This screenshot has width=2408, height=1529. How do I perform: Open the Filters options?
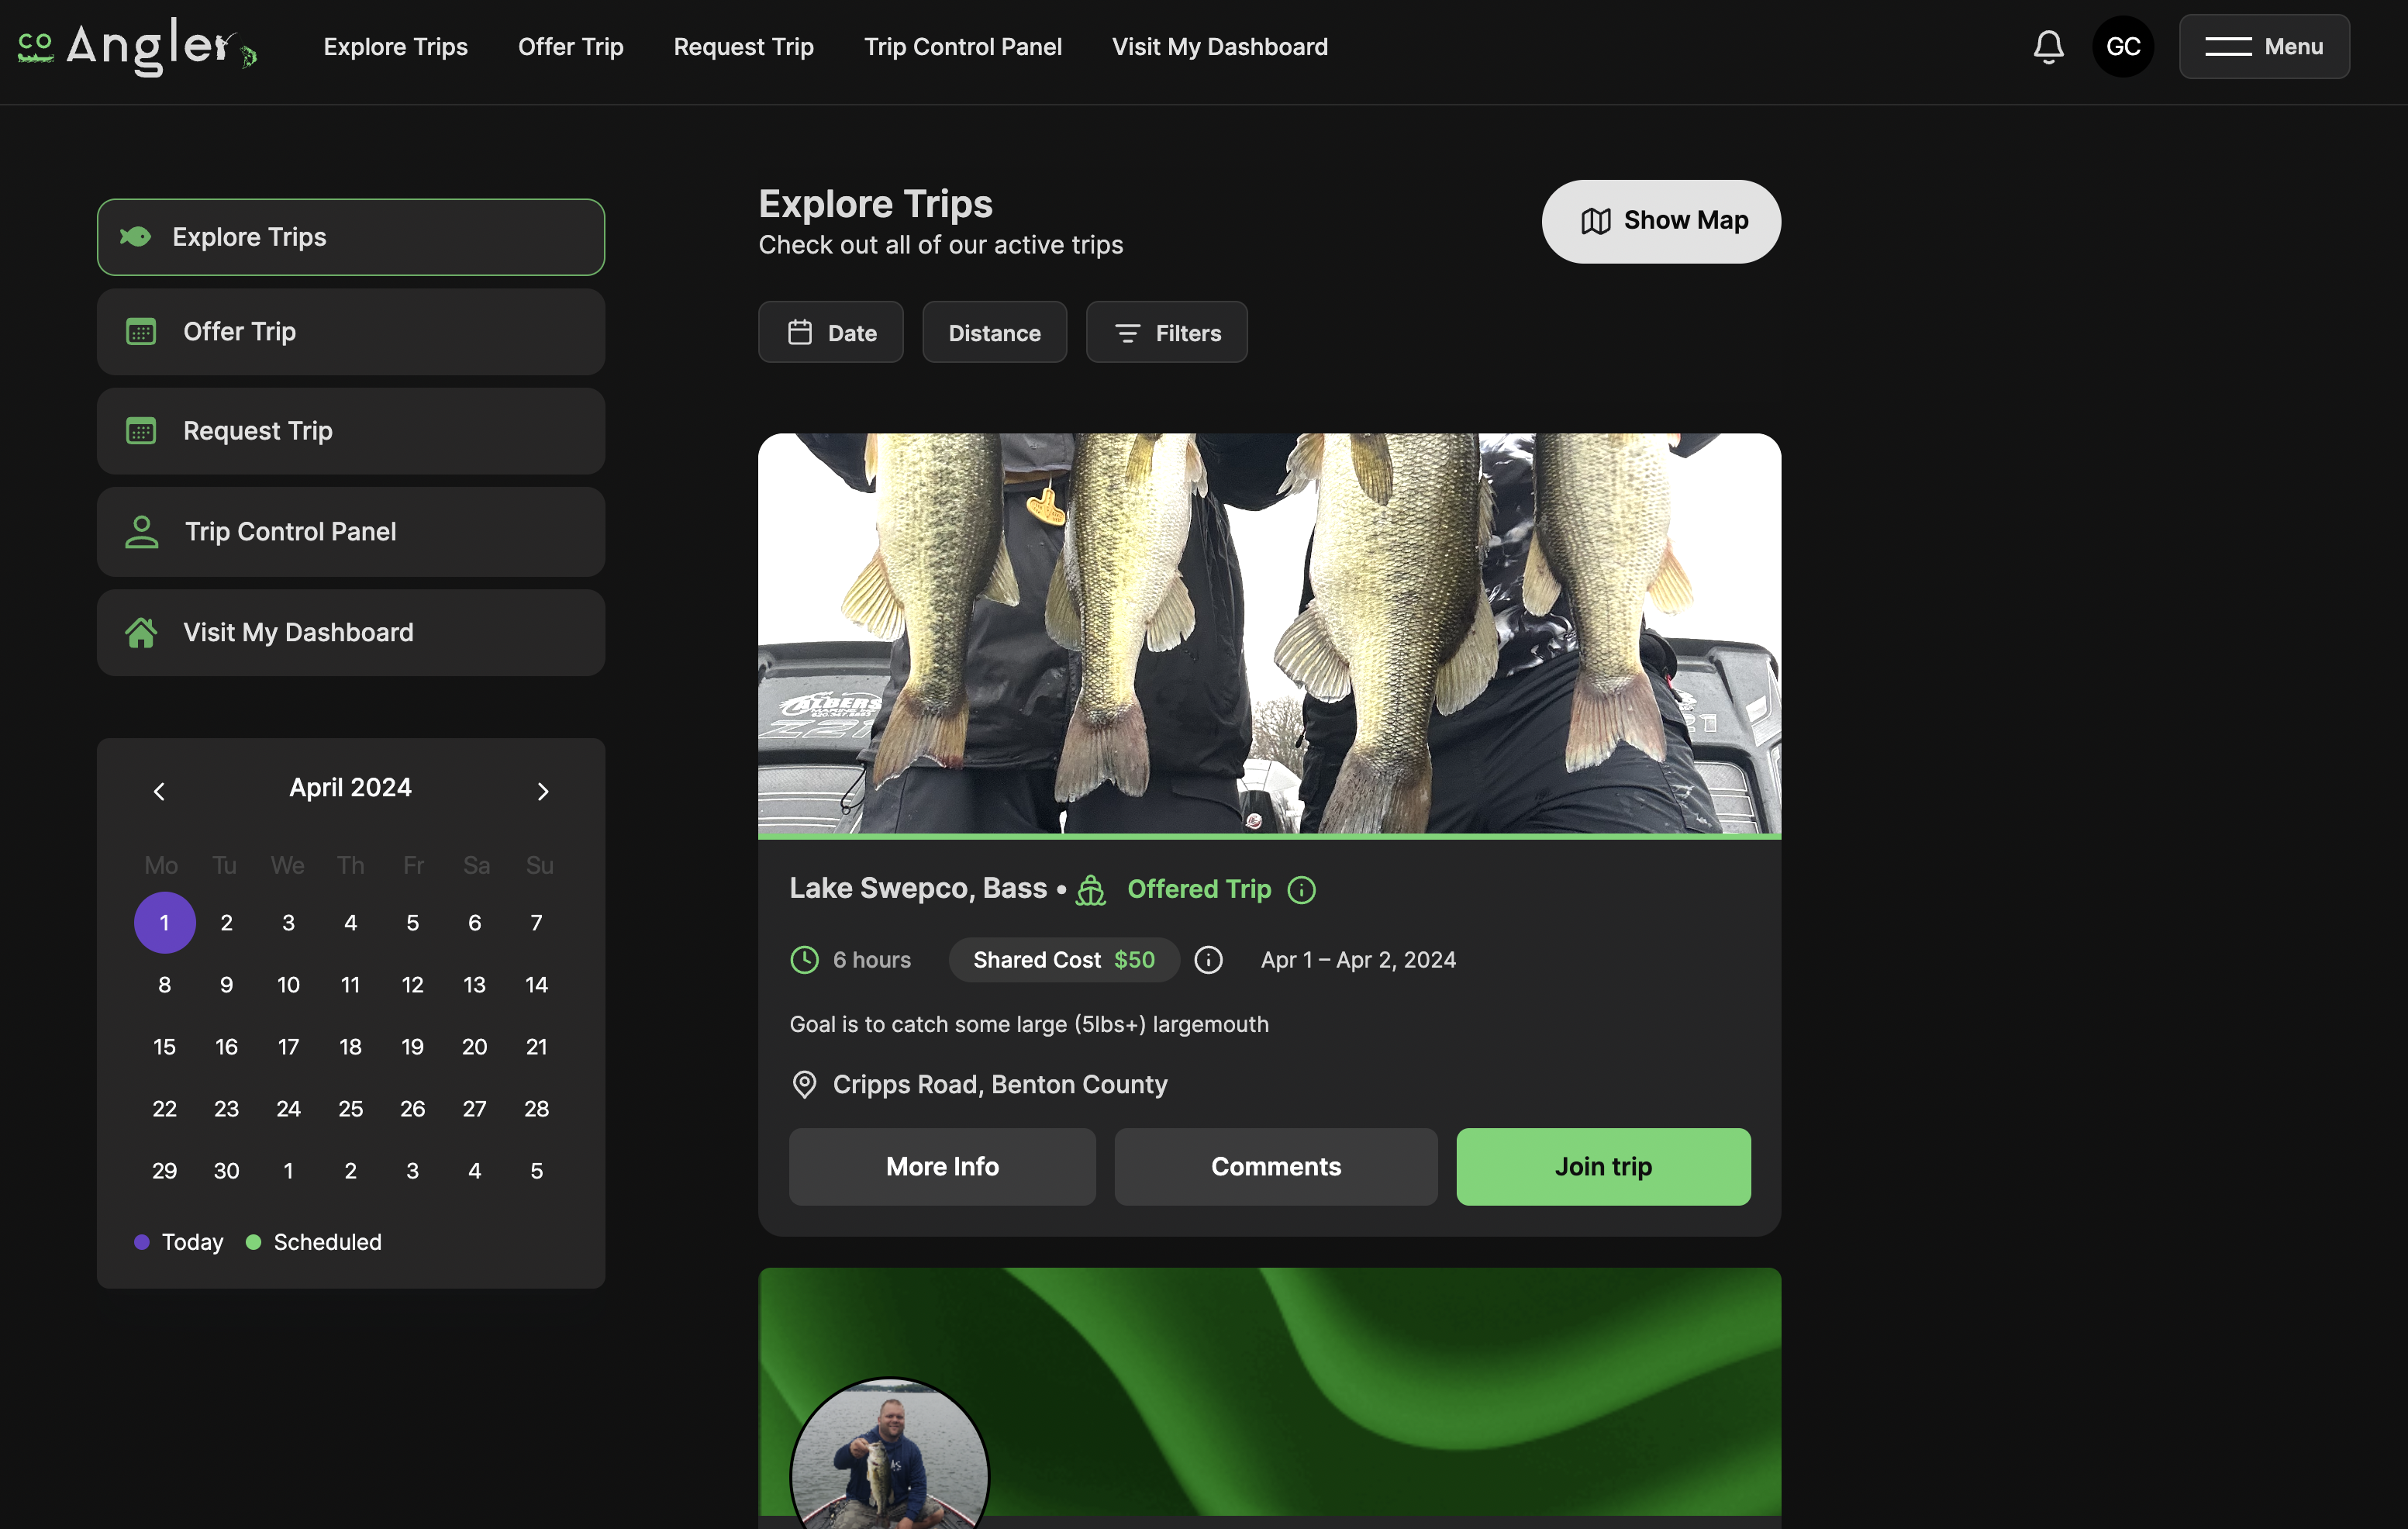pyautogui.click(x=1166, y=332)
